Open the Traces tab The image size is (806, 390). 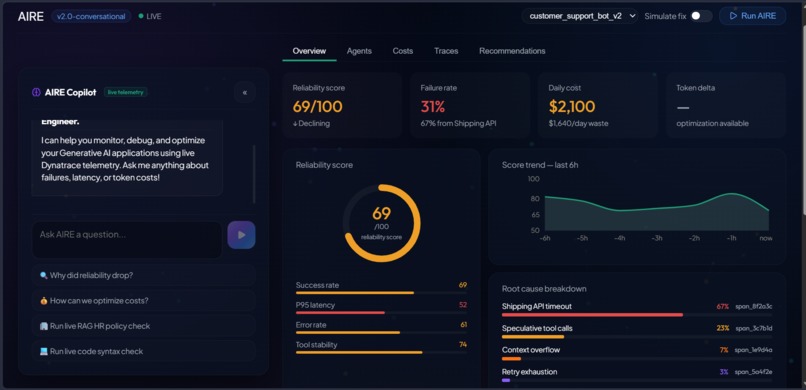tap(446, 51)
